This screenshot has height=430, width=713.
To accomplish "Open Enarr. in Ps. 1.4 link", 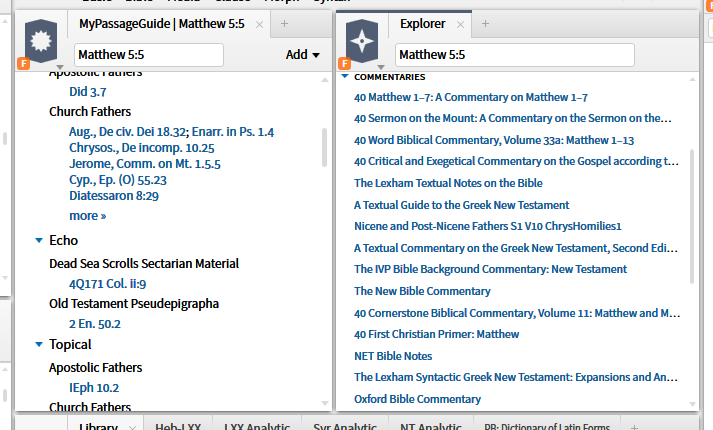I will click(233, 132).
